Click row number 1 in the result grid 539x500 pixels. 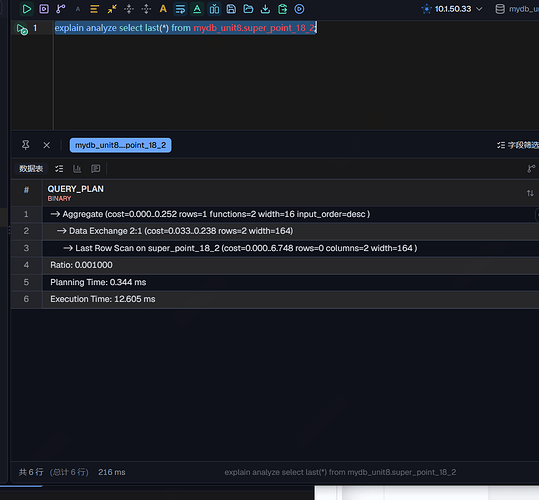click(x=26, y=214)
